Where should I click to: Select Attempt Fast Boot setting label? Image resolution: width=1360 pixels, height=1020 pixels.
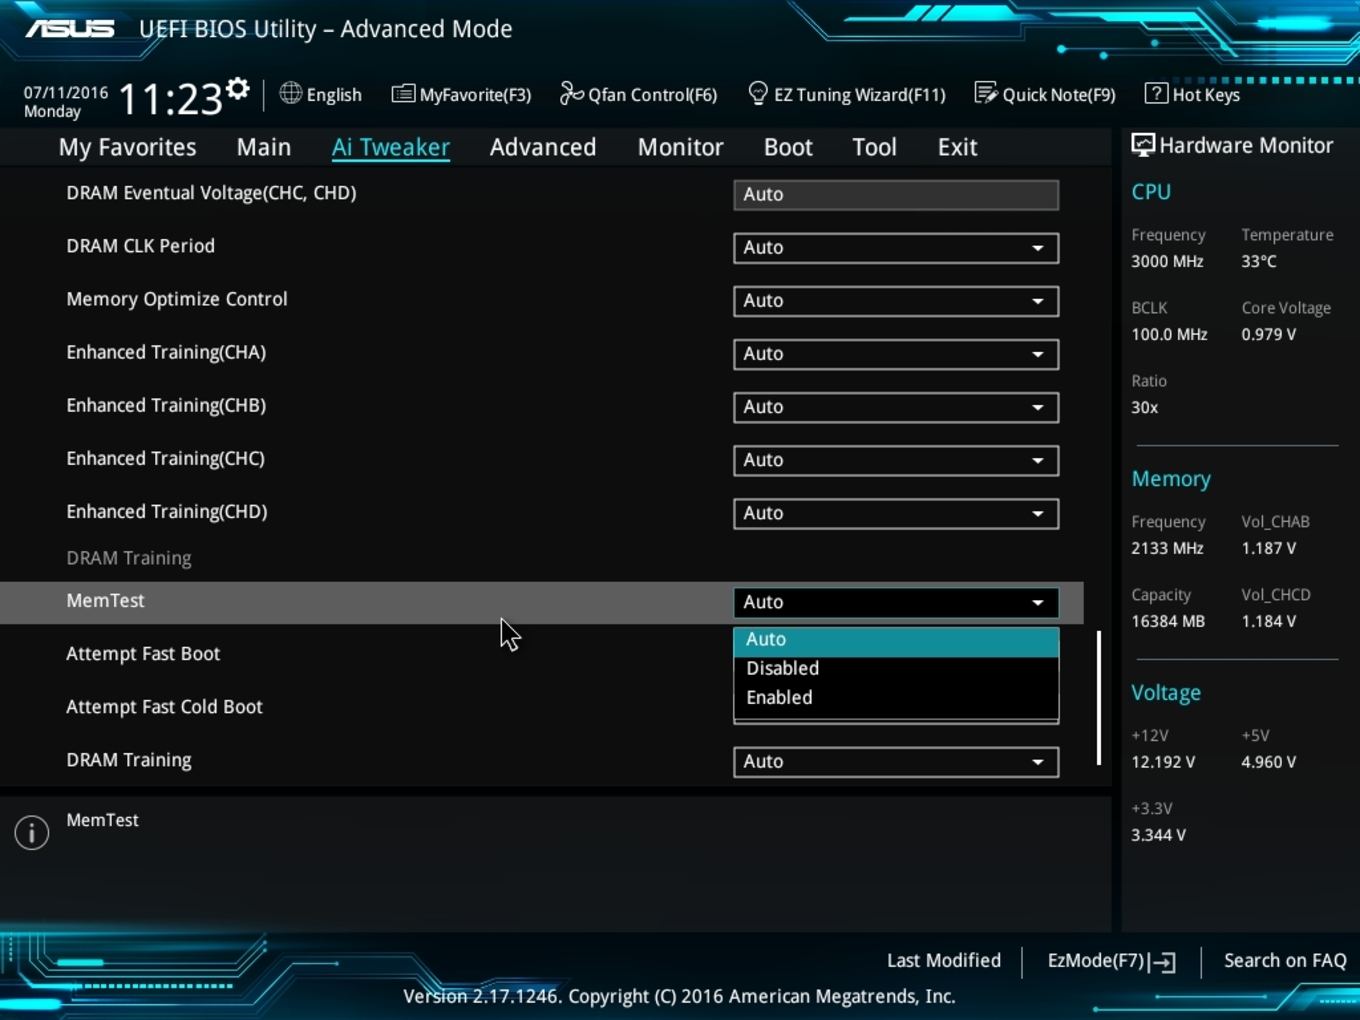143,654
